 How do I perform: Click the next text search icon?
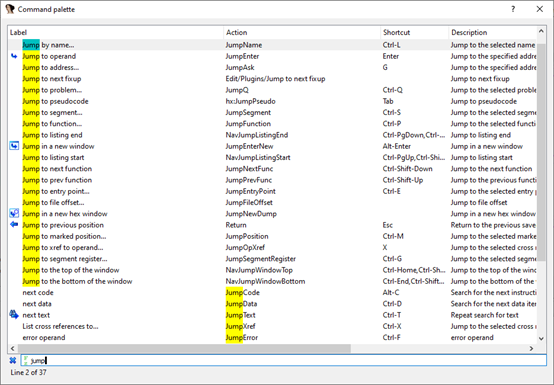(14, 314)
